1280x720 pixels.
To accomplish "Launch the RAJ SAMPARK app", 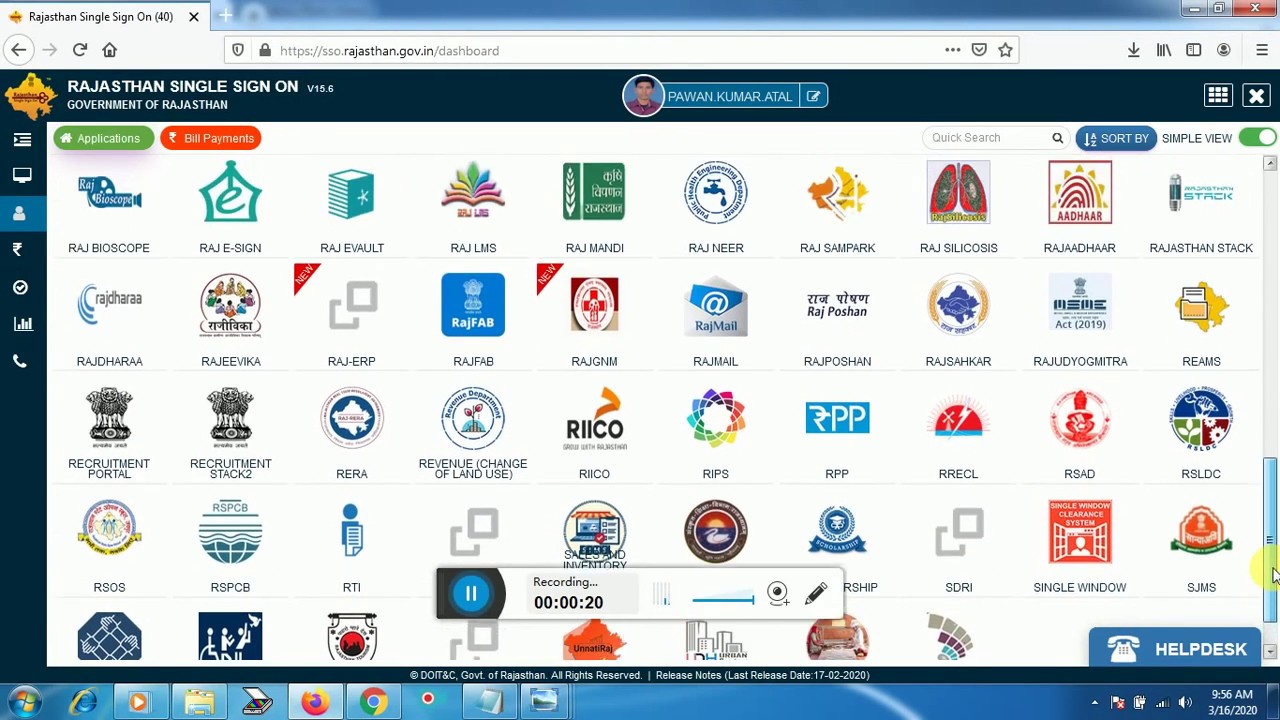I will coord(837,192).
